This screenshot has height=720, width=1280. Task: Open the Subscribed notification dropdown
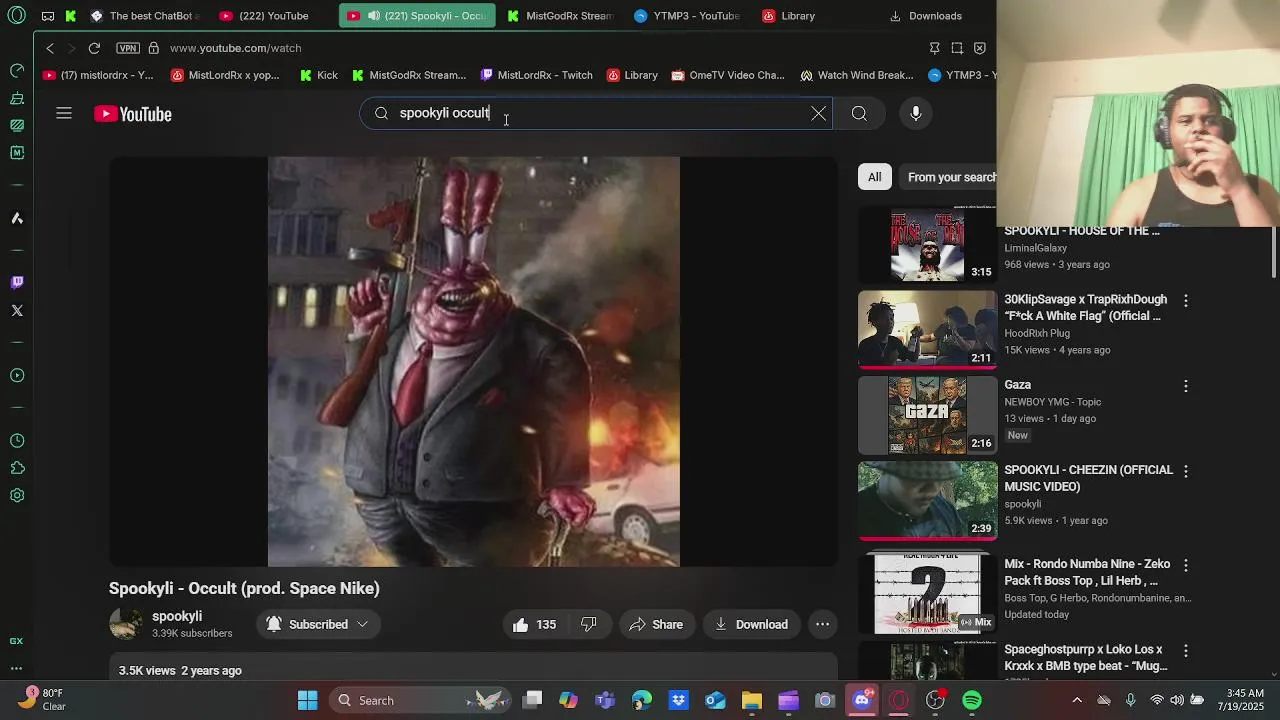click(318, 624)
